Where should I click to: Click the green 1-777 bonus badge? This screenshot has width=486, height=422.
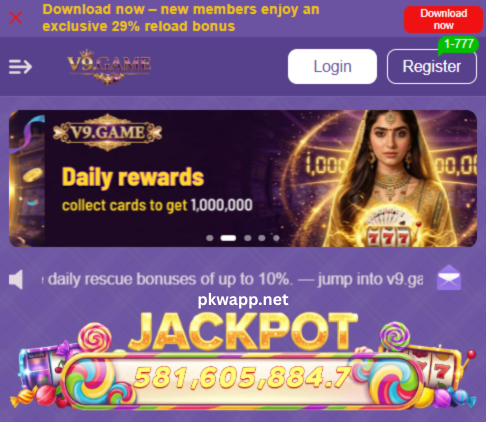(x=459, y=45)
